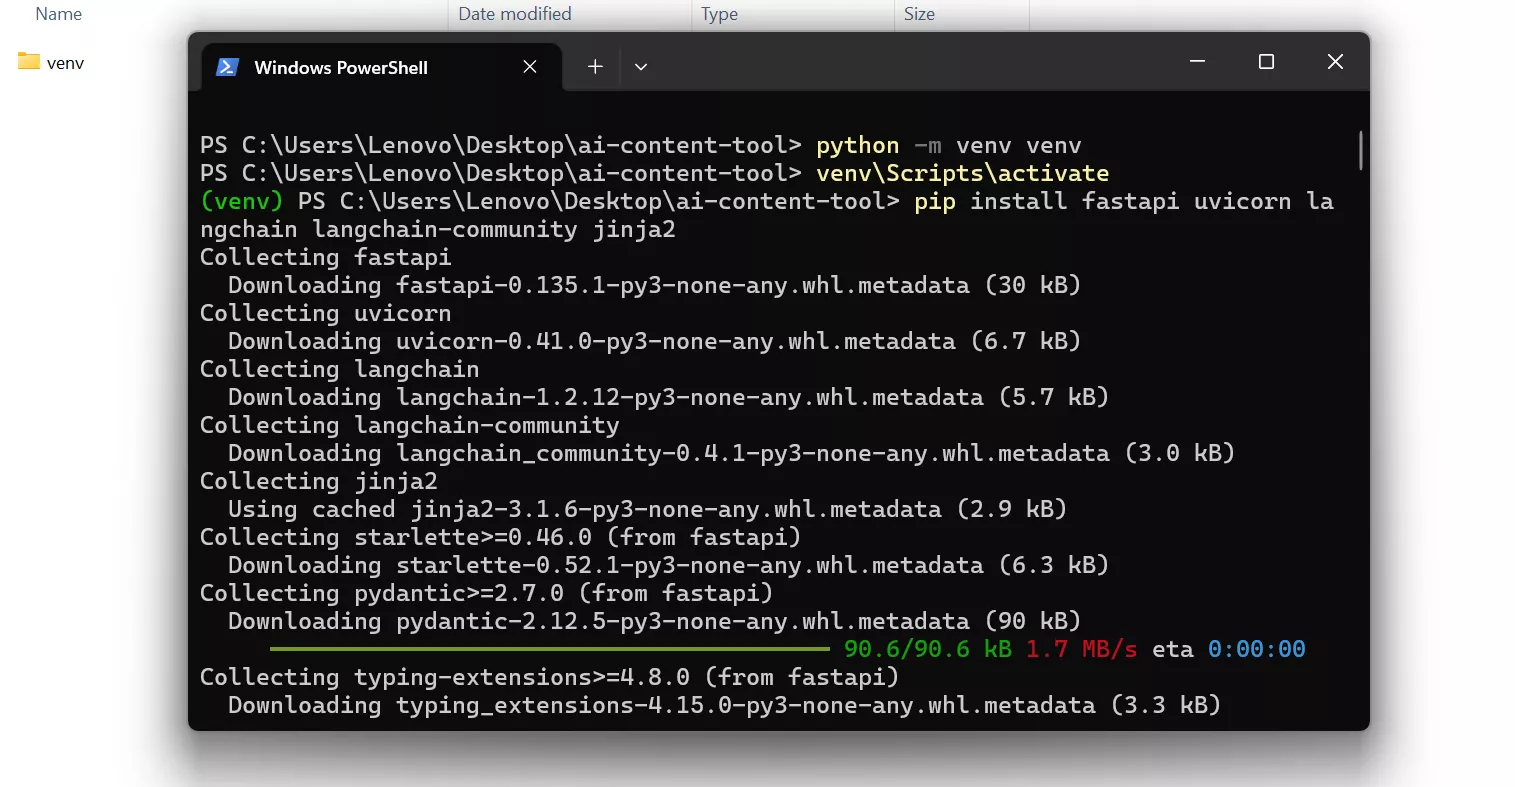Close the Windows PowerShell tab
The image size is (1515, 787).
coord(530,66)
